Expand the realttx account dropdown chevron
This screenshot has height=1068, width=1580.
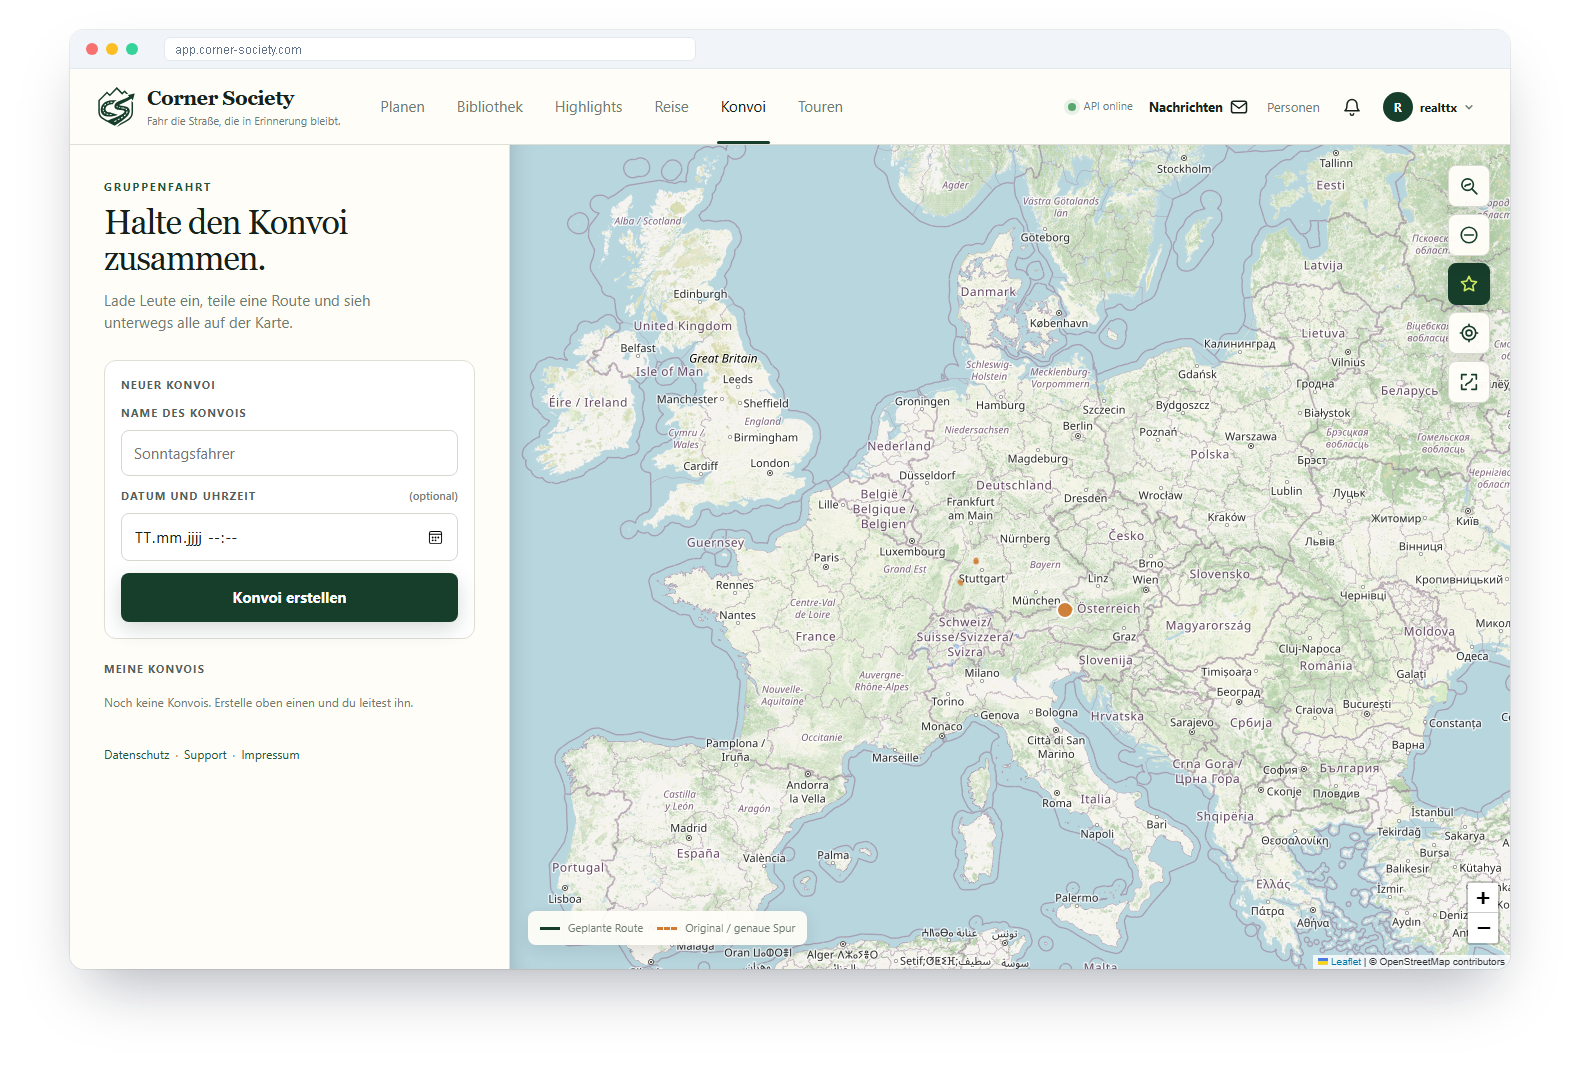tap(1469, 107)
